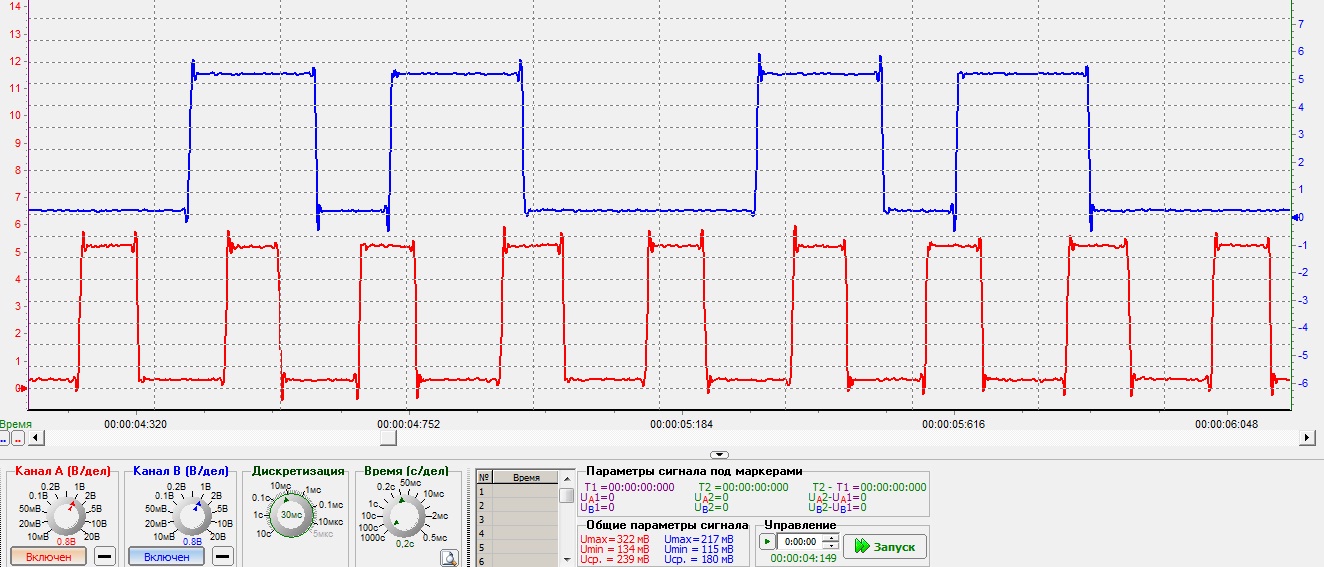1324x567 pixels.
Task: Click the magnifier zoom icon under the Время knob
Action: point(450,558)
